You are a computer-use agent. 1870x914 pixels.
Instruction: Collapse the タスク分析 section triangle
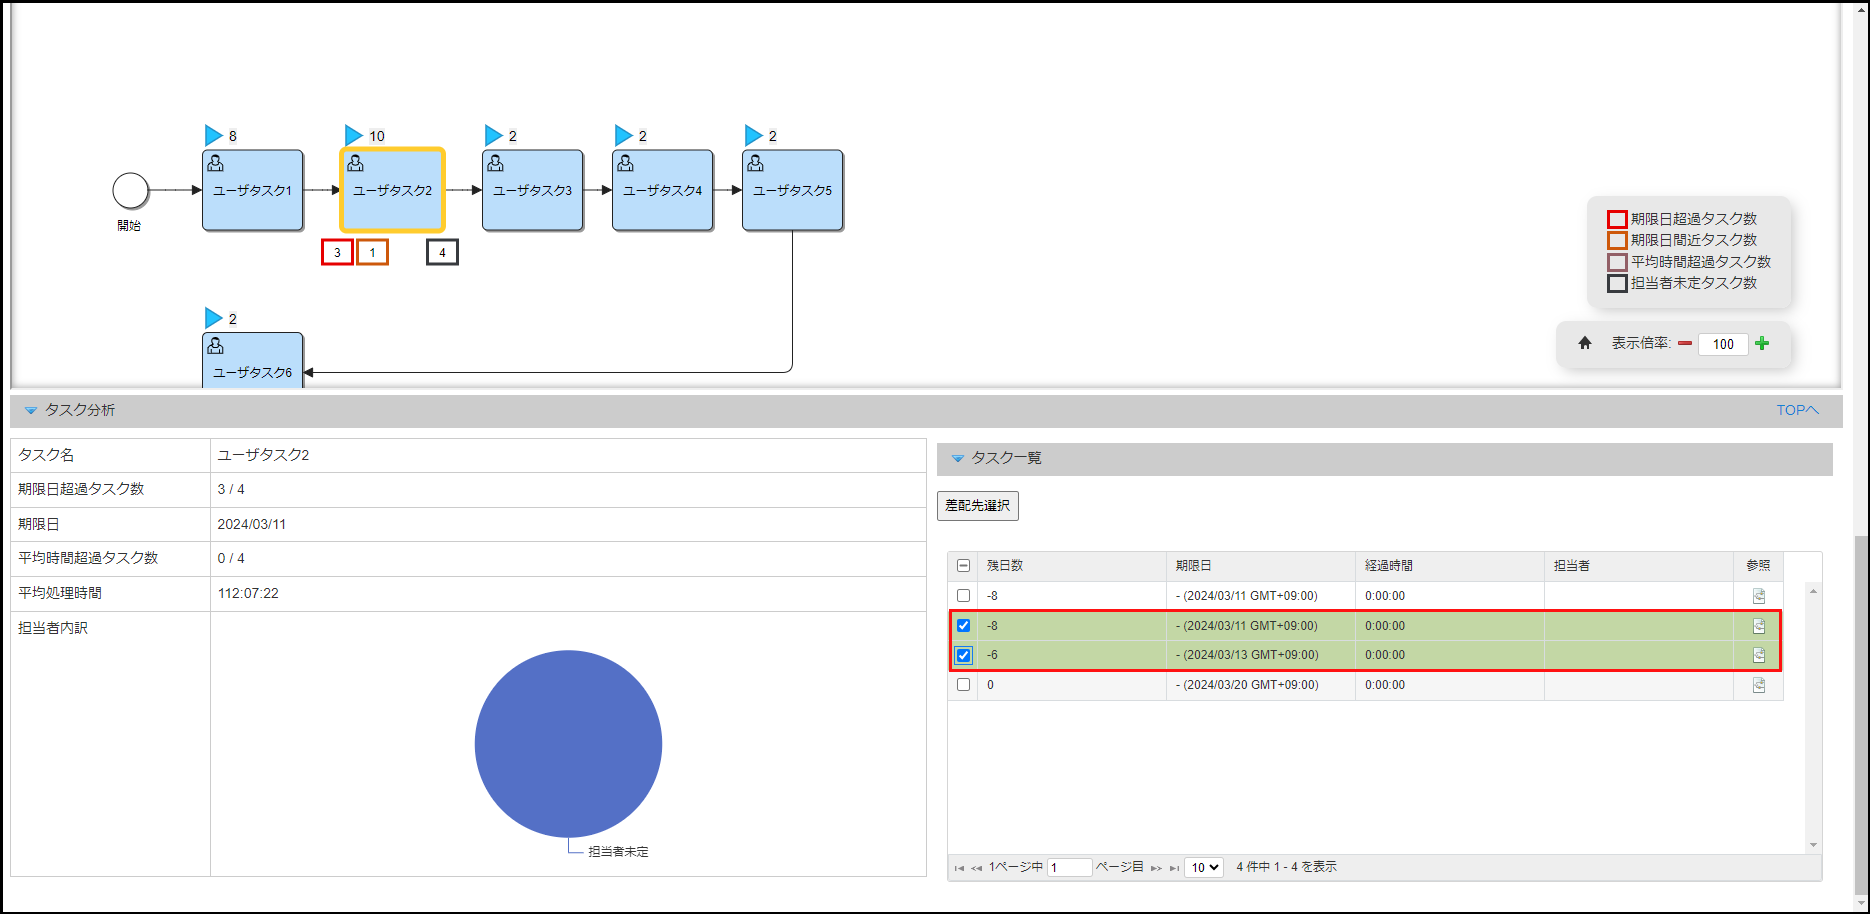click(x=31, y=410)
